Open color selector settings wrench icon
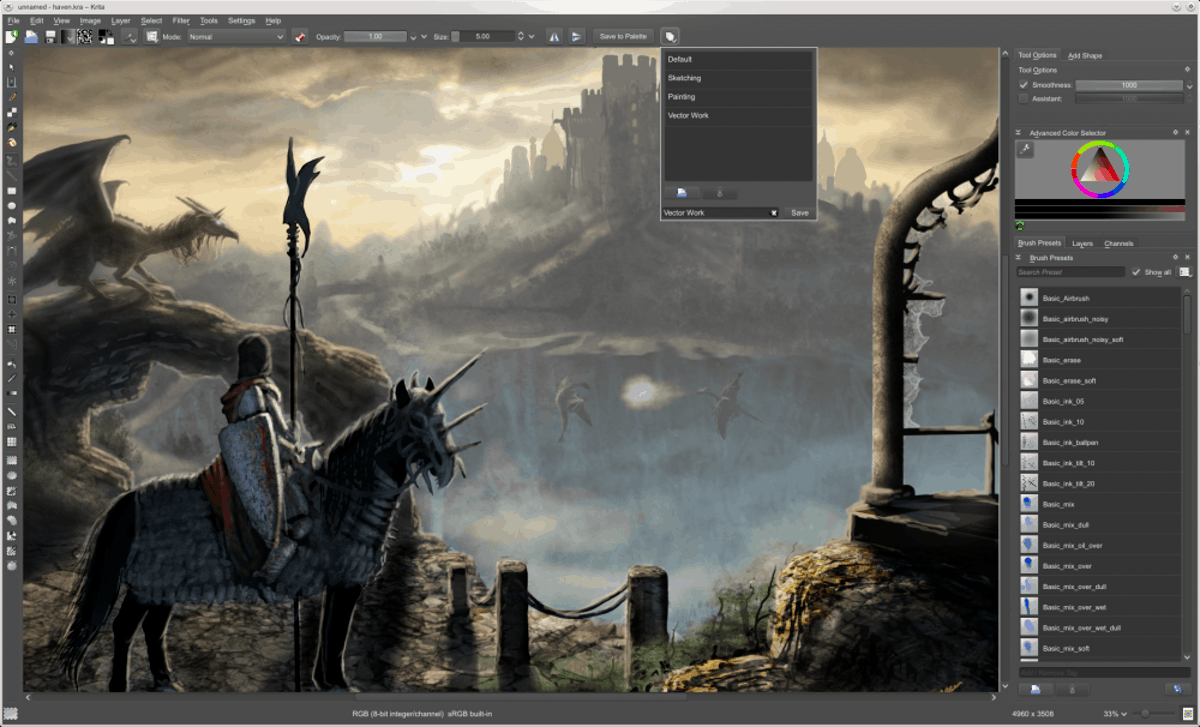This screenshot has width=1200, height=727. (x=1025, y=149)
